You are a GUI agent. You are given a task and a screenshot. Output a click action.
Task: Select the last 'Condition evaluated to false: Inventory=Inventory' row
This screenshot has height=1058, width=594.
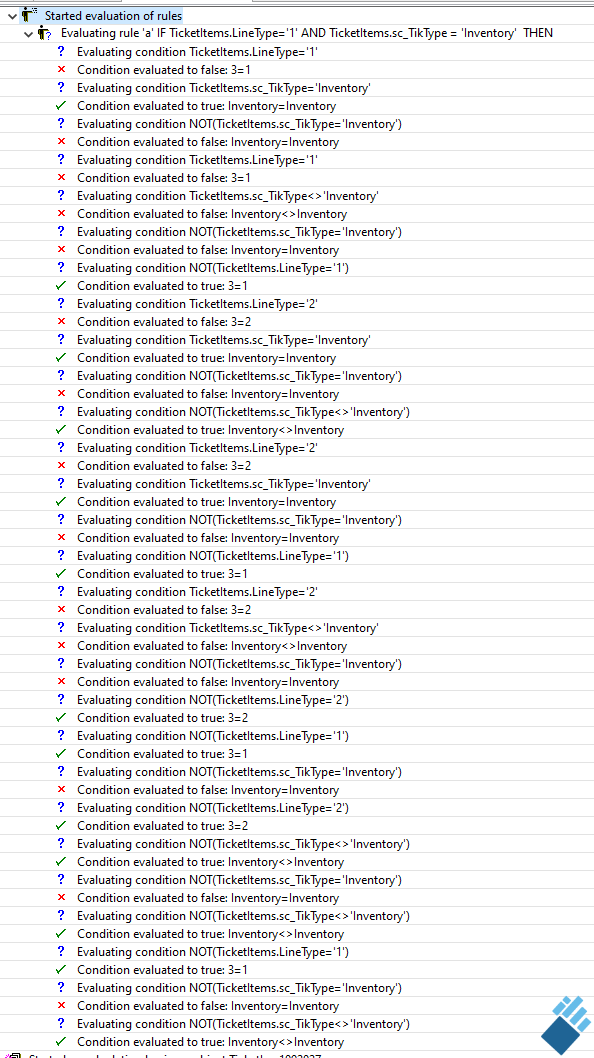pos(208,1006)
